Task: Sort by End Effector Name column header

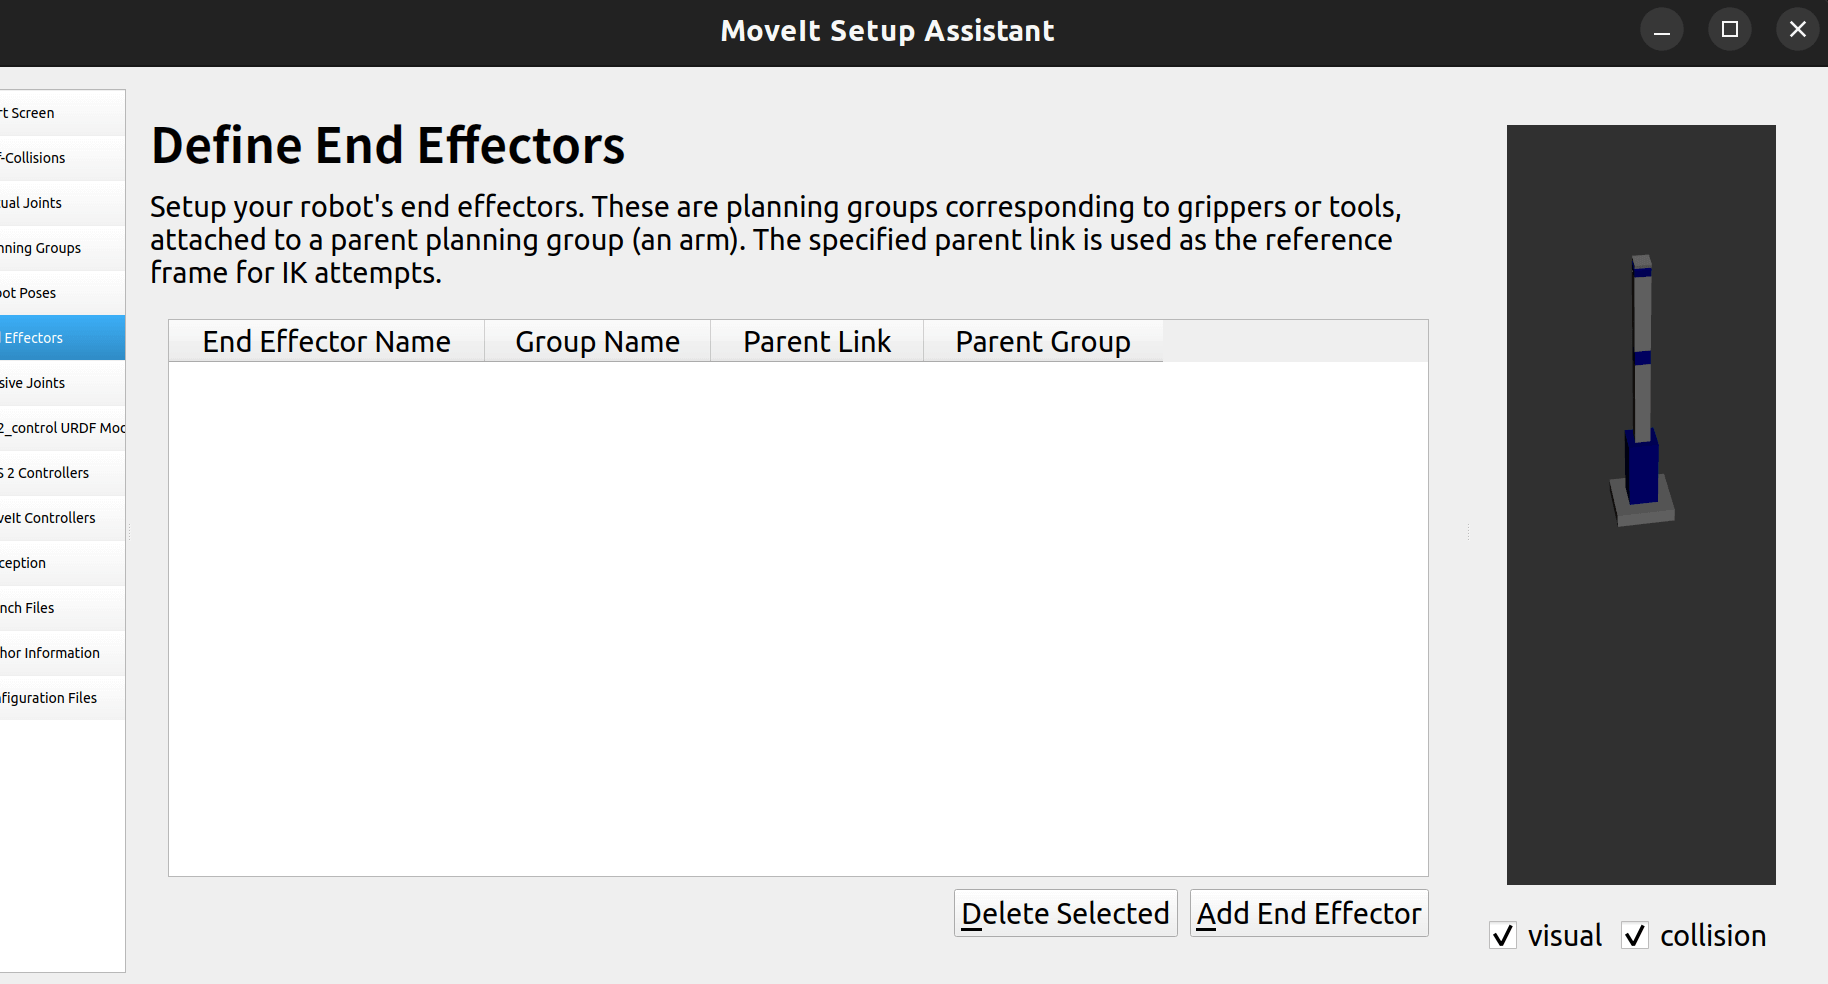Action: pyautogui.click(x=326, y=342)
